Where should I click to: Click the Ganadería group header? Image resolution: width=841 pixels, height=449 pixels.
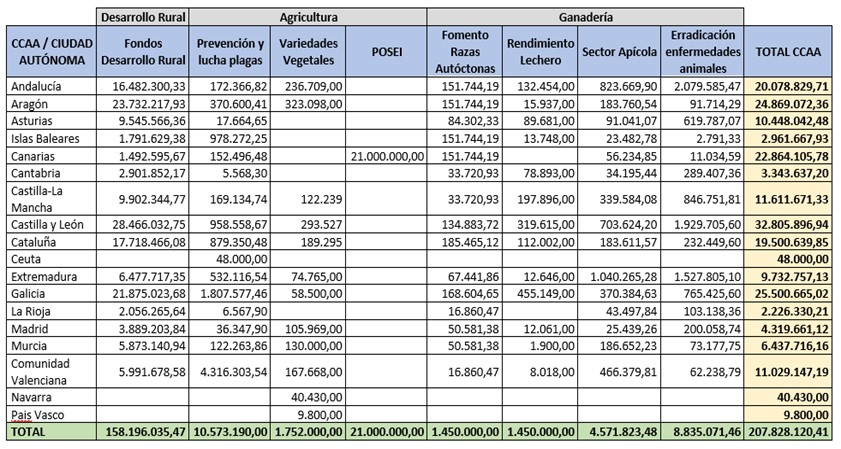click(586, 18)
